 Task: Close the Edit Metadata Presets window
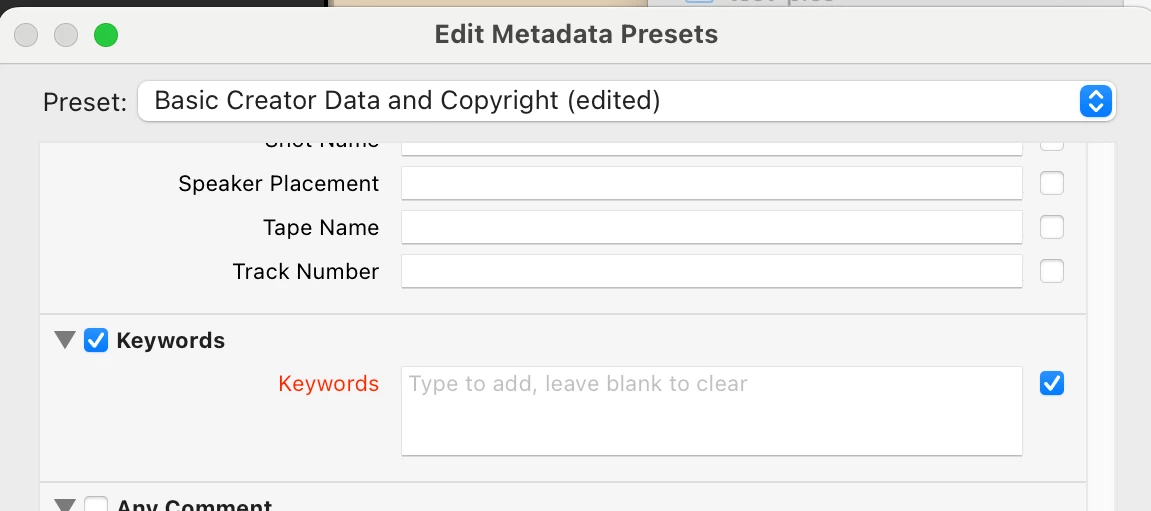pos(26,35)
